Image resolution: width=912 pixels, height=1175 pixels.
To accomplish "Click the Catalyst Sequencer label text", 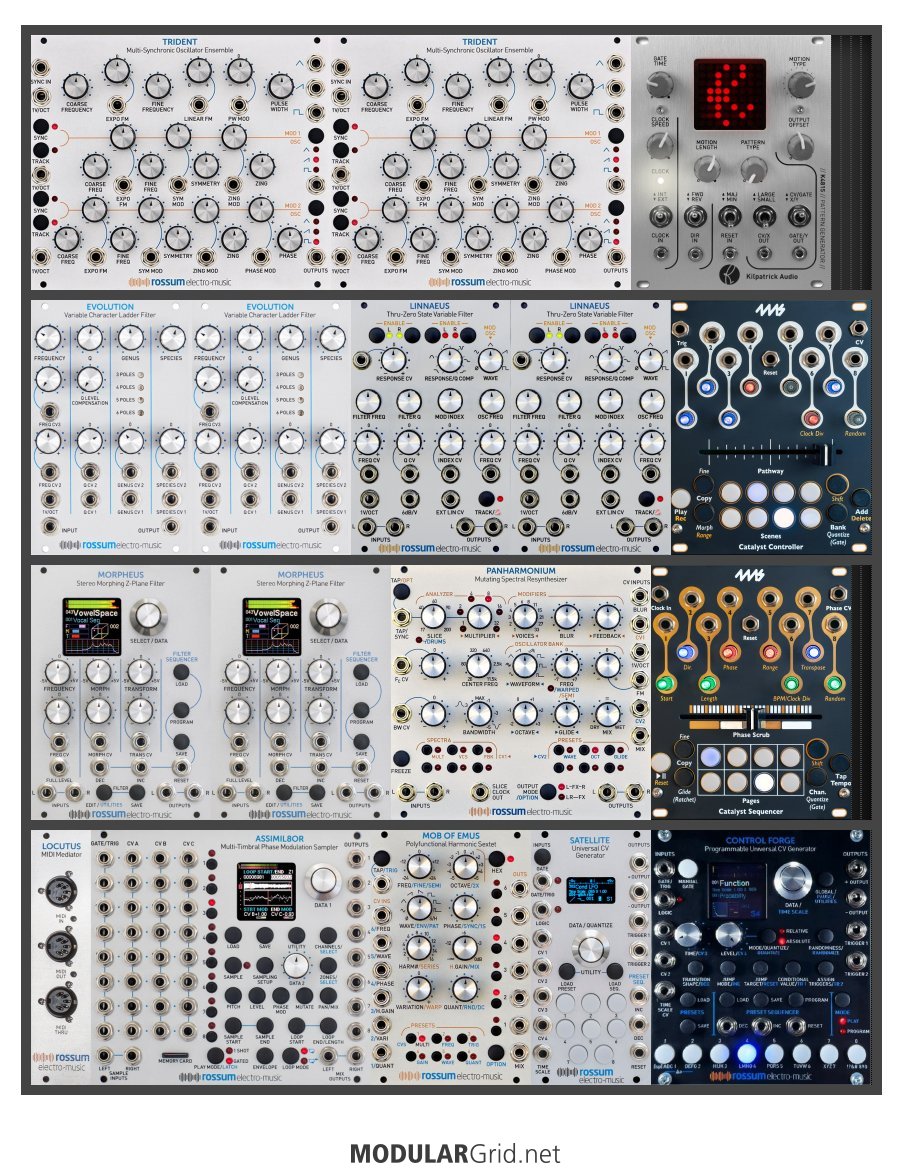I will point(750,811).
